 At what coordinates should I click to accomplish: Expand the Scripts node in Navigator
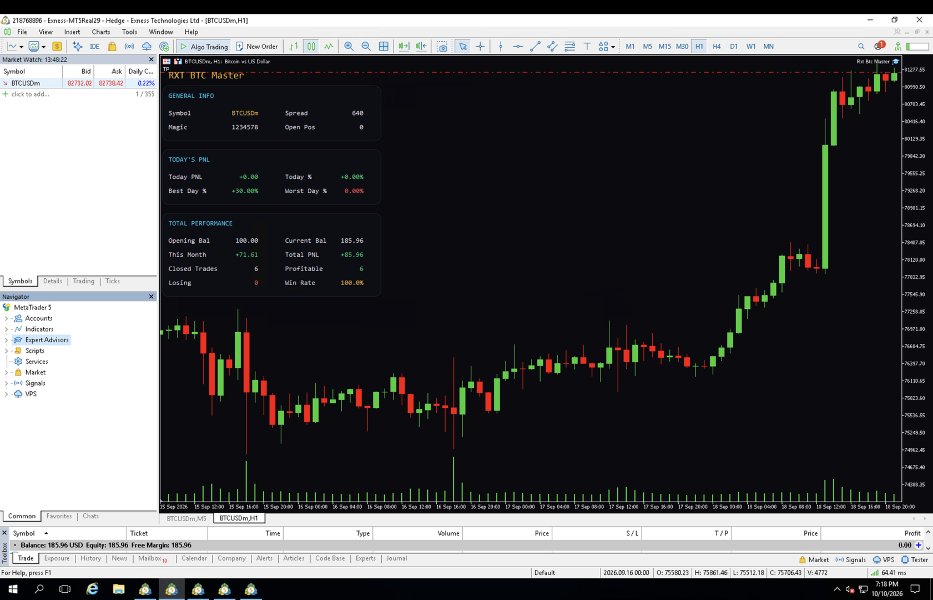pos(7,351)
